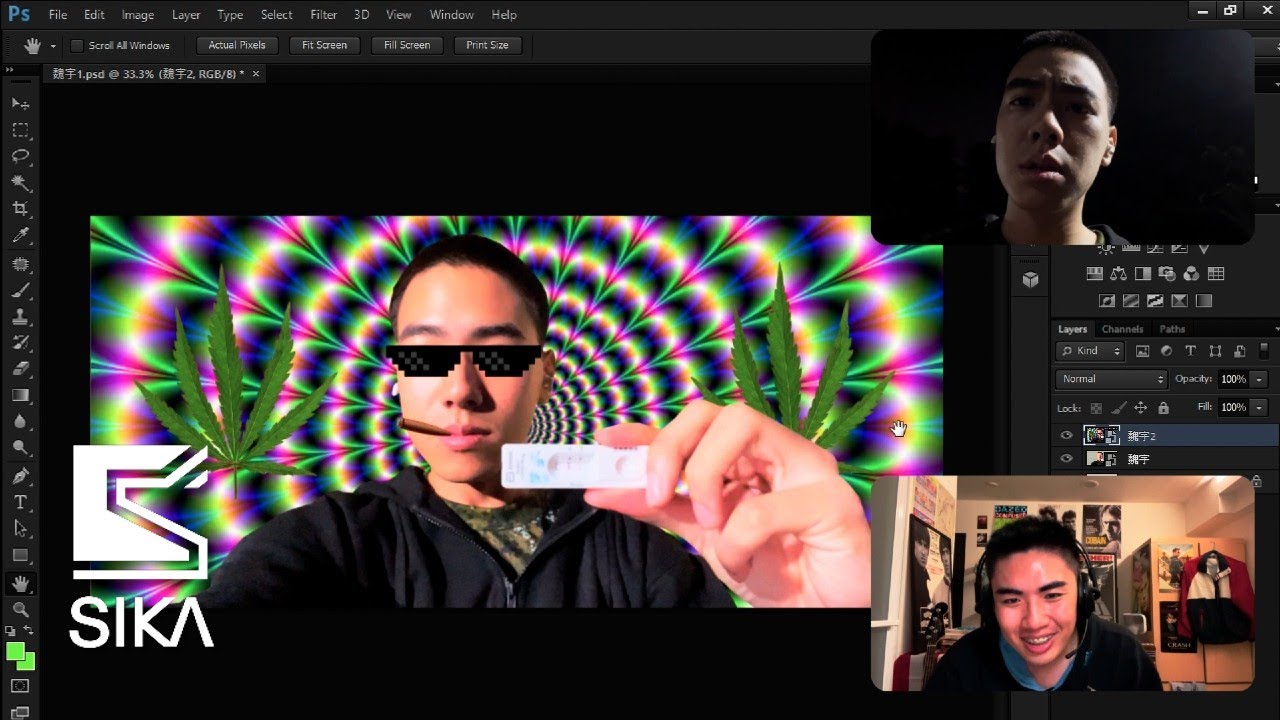1280x720 pixels.
Task: Lock layer position
Action: click(x=1140, y=408)
